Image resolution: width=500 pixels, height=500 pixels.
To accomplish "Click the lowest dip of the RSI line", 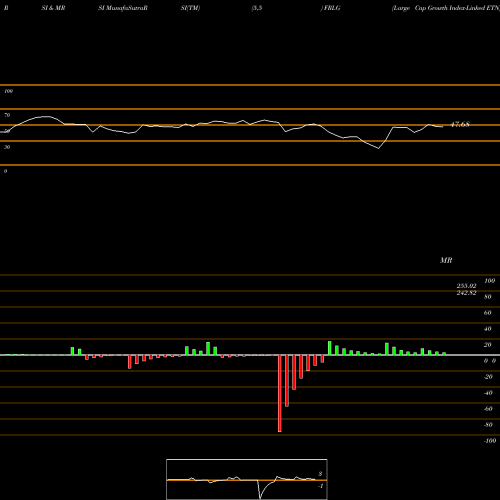I will click(378, 148).
